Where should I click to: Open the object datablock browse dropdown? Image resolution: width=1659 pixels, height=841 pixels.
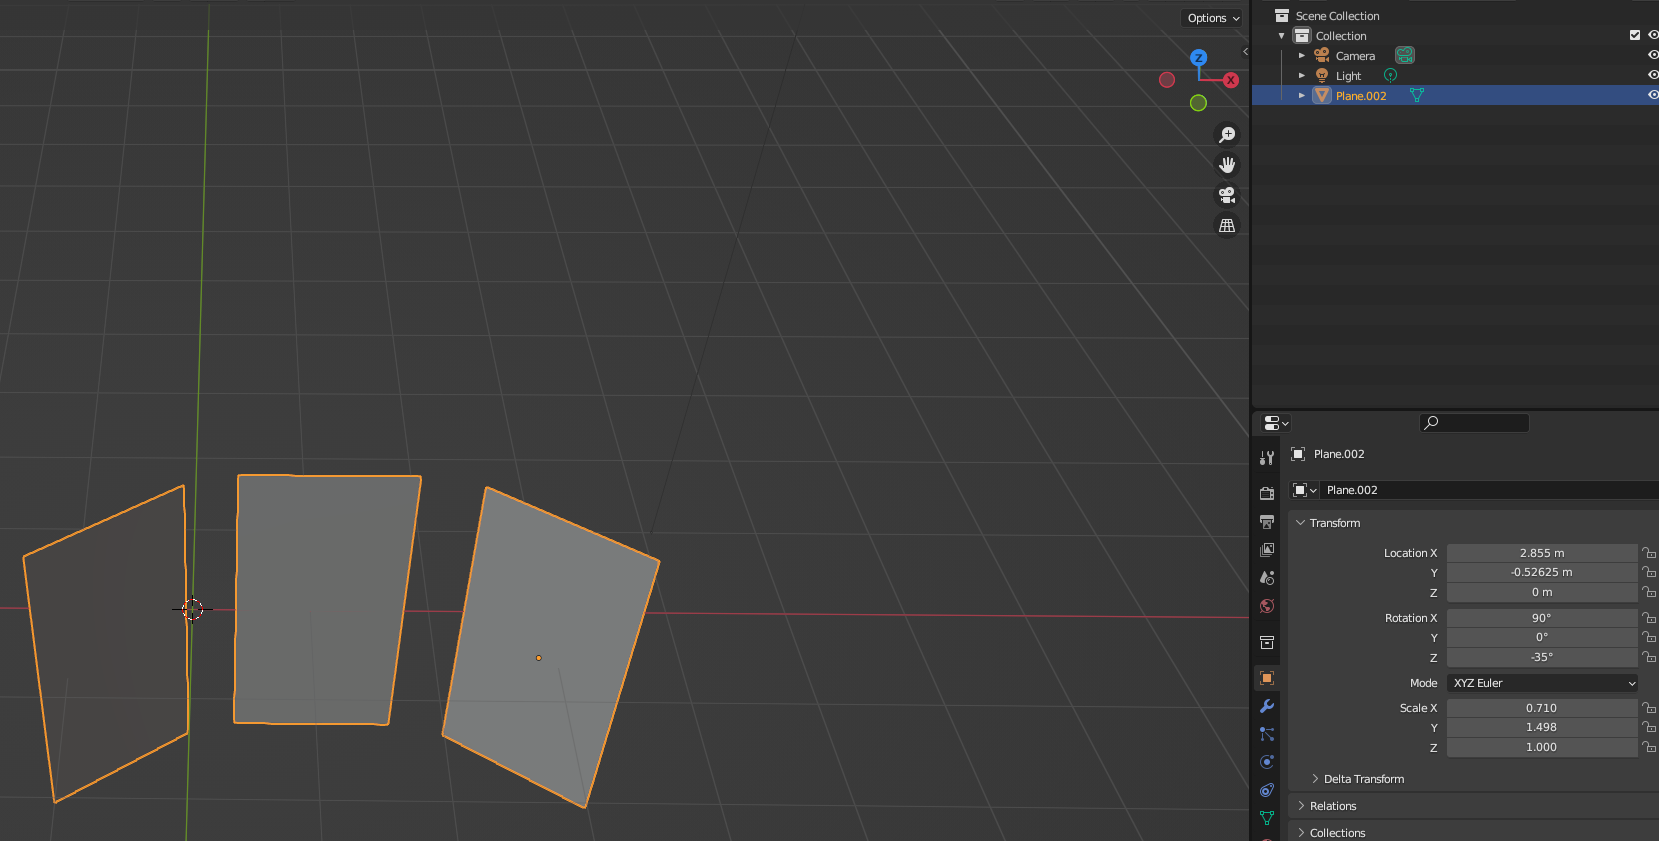1304,490
